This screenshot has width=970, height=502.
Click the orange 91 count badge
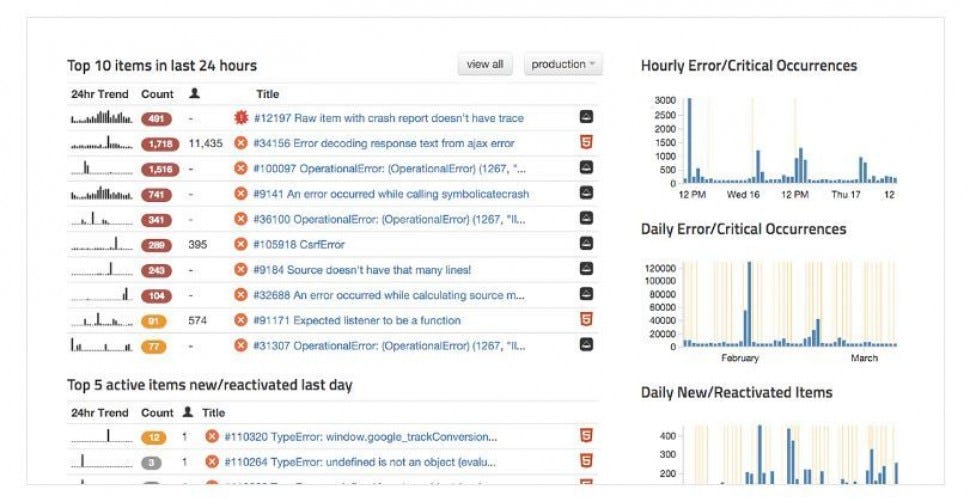[x=153, y=321]
